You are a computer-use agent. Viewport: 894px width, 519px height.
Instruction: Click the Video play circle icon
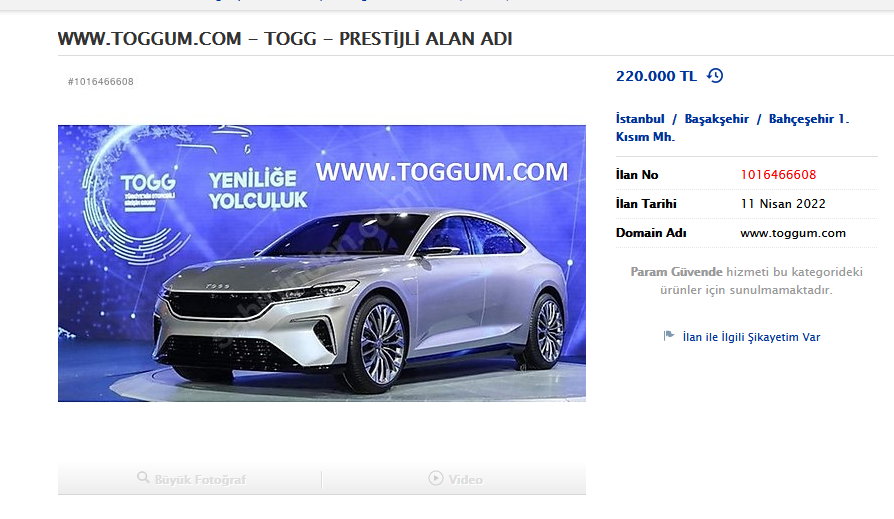(x=436, y=478)
